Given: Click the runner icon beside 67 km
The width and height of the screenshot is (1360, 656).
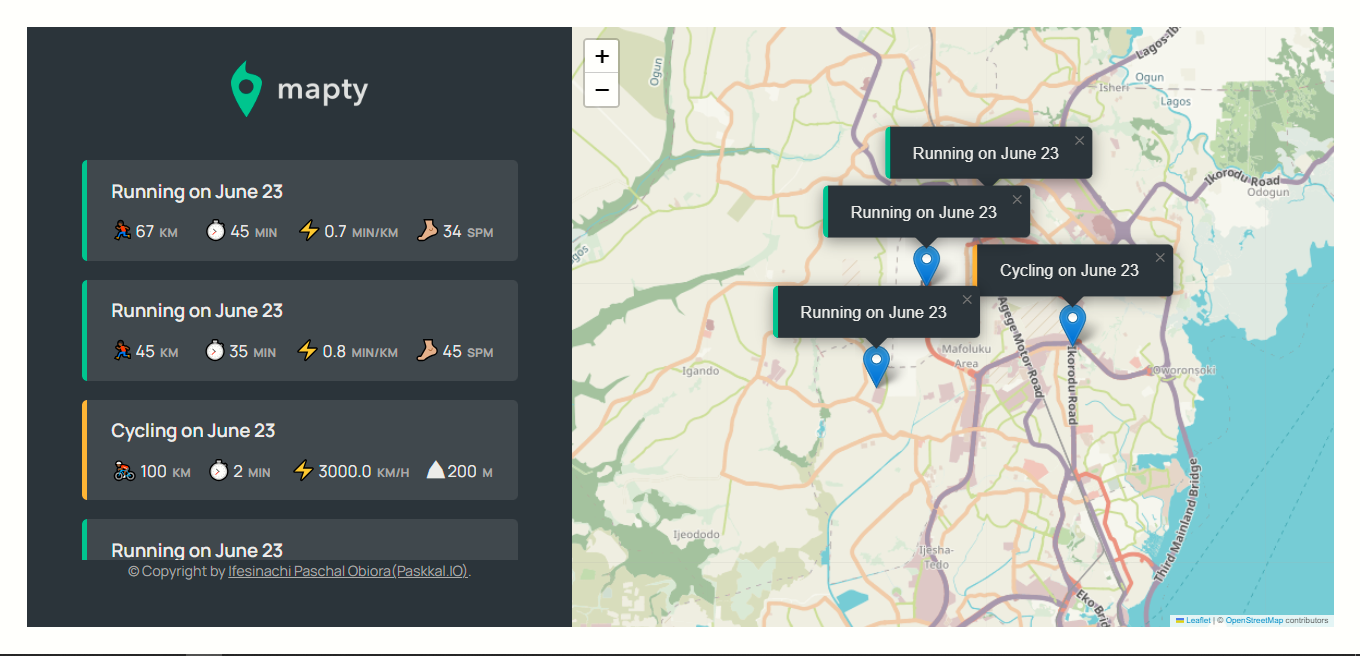Looking at the screenshot, I should coord(121,231).
